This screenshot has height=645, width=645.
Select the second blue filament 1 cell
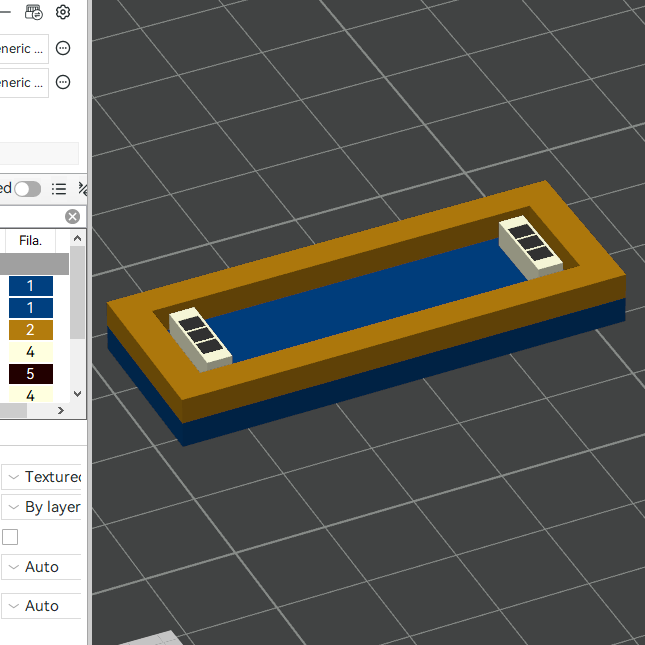[x=31, y=308]
